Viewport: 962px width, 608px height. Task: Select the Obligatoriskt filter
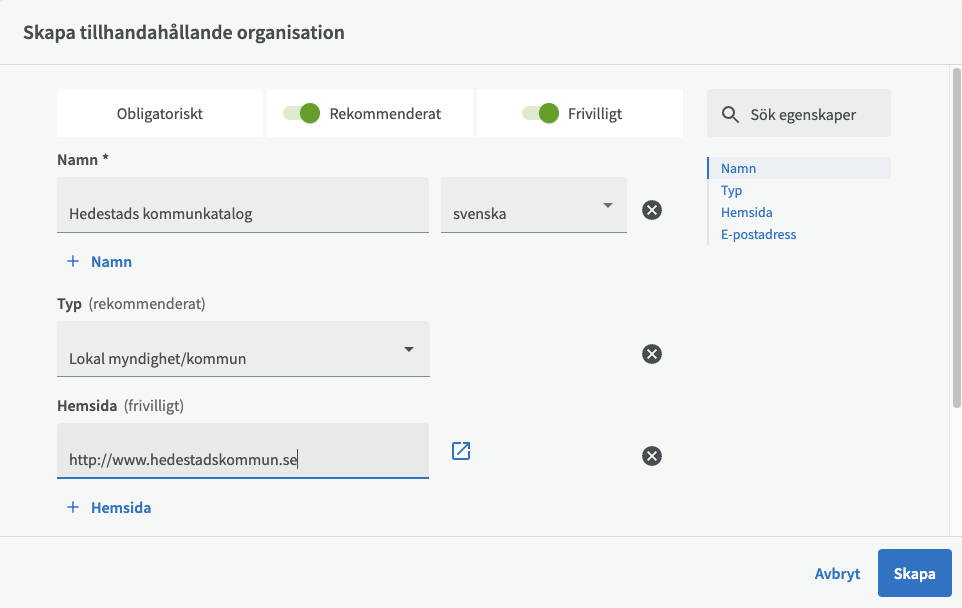point(160,113)
